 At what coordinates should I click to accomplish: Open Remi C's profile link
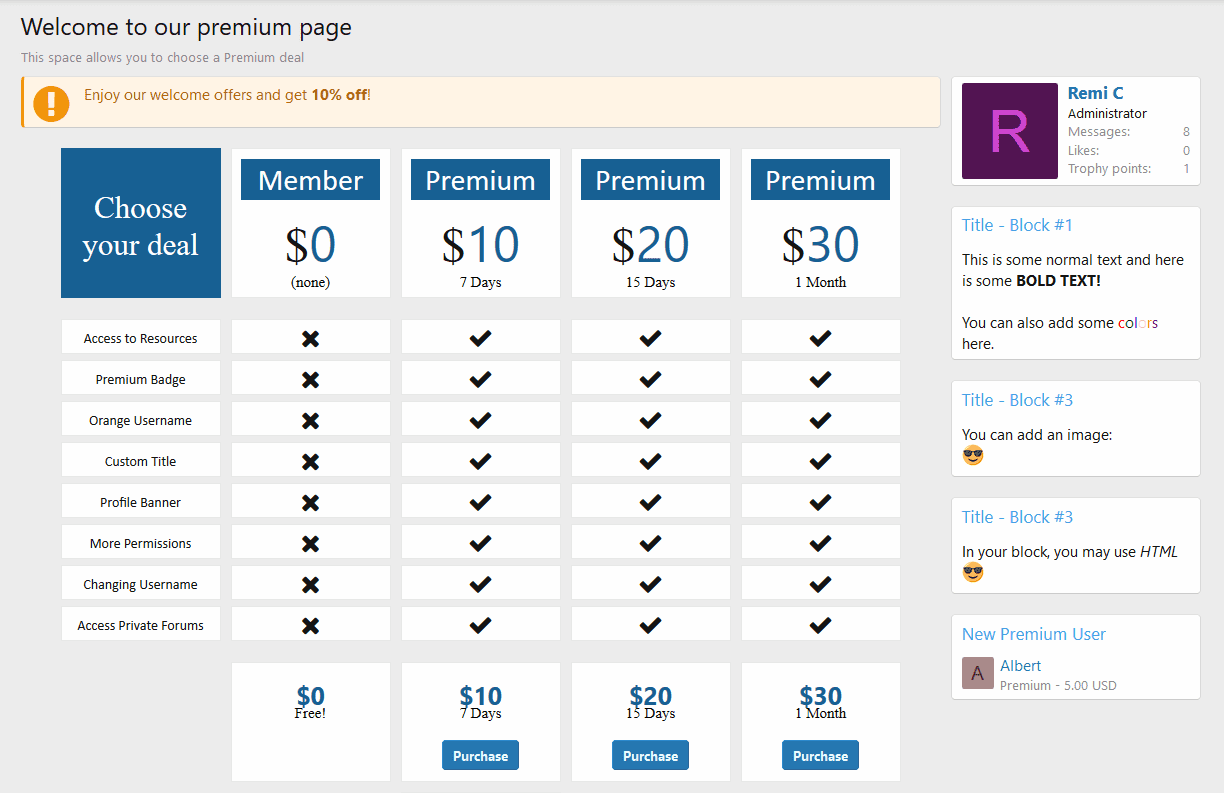[1094, 92]
